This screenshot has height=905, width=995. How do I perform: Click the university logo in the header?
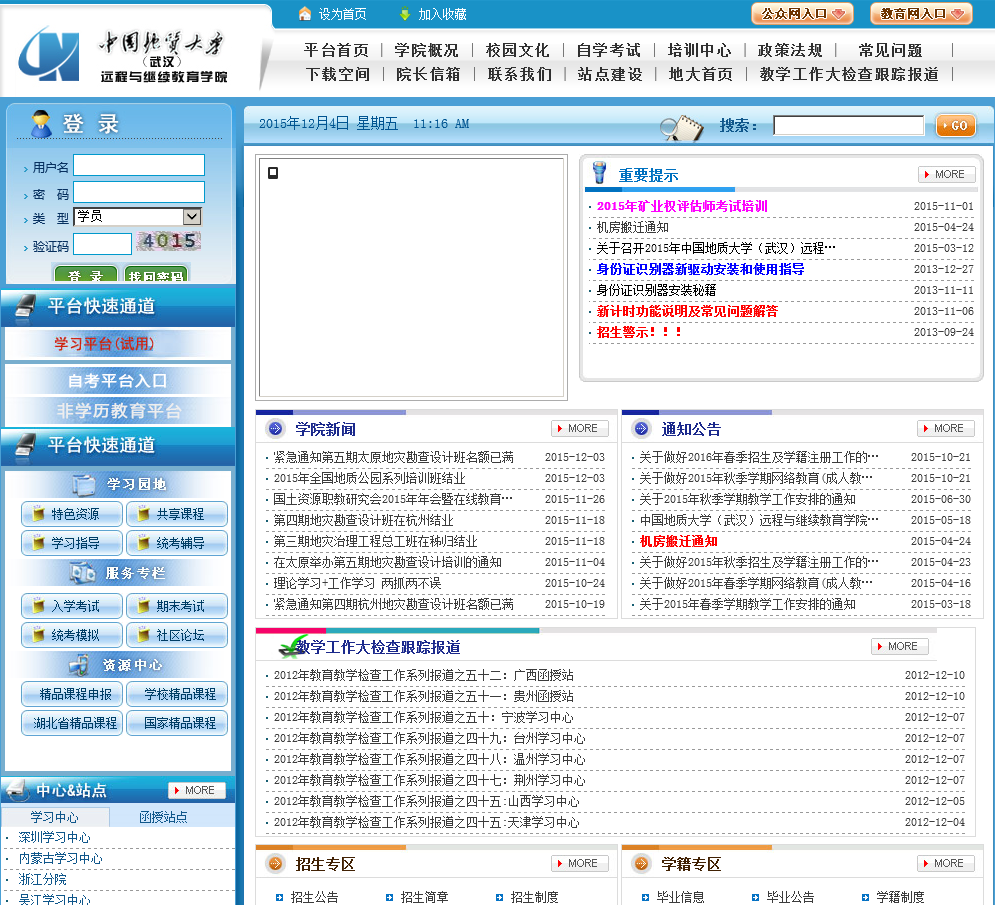(x=49, y=55)
